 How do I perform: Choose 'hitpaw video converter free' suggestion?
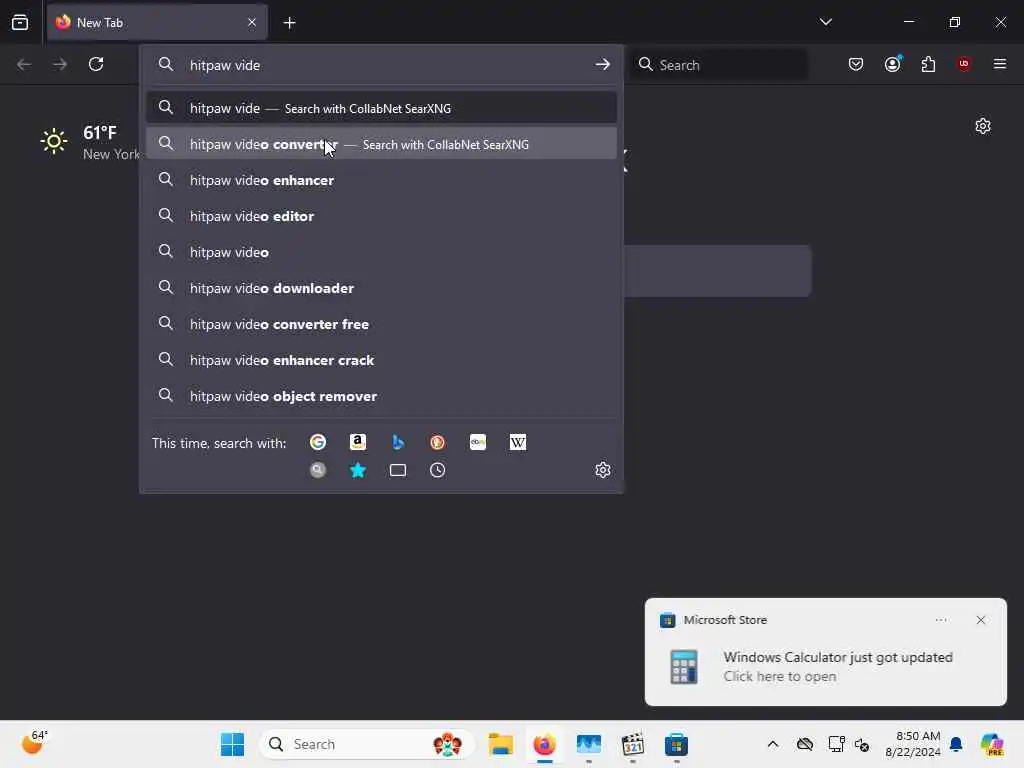[x=381, y=324]
